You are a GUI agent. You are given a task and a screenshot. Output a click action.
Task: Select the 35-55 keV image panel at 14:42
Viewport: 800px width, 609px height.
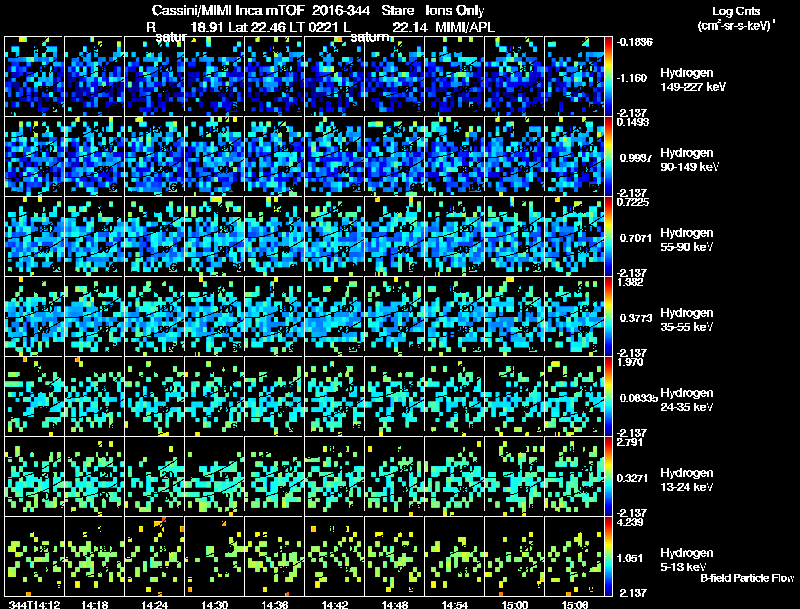[x=335, y=316]
